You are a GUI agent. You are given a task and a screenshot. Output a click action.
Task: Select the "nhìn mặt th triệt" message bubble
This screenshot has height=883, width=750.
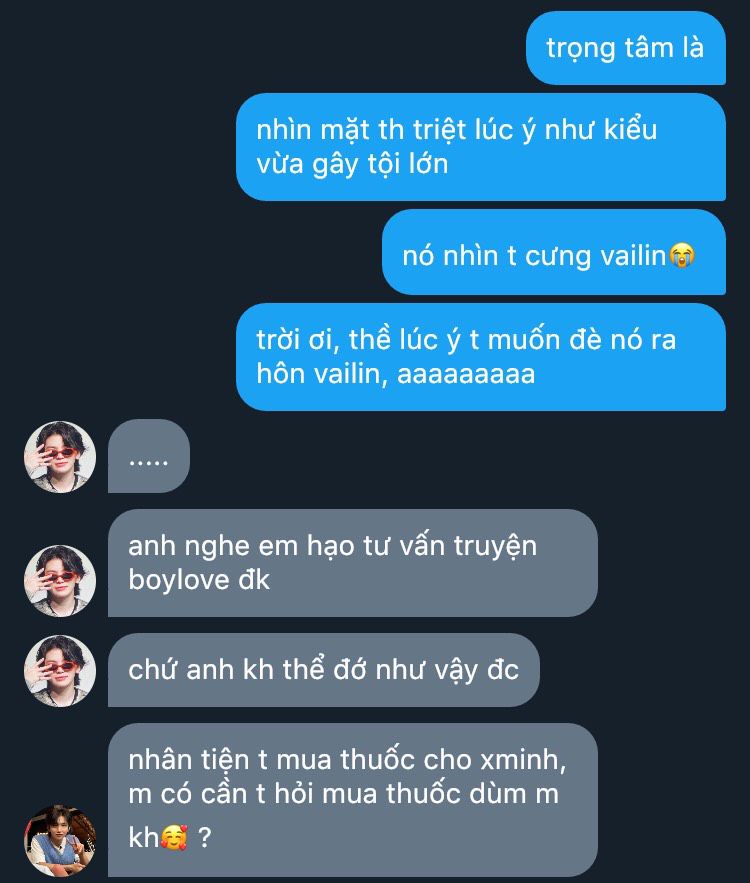[481, 147]
